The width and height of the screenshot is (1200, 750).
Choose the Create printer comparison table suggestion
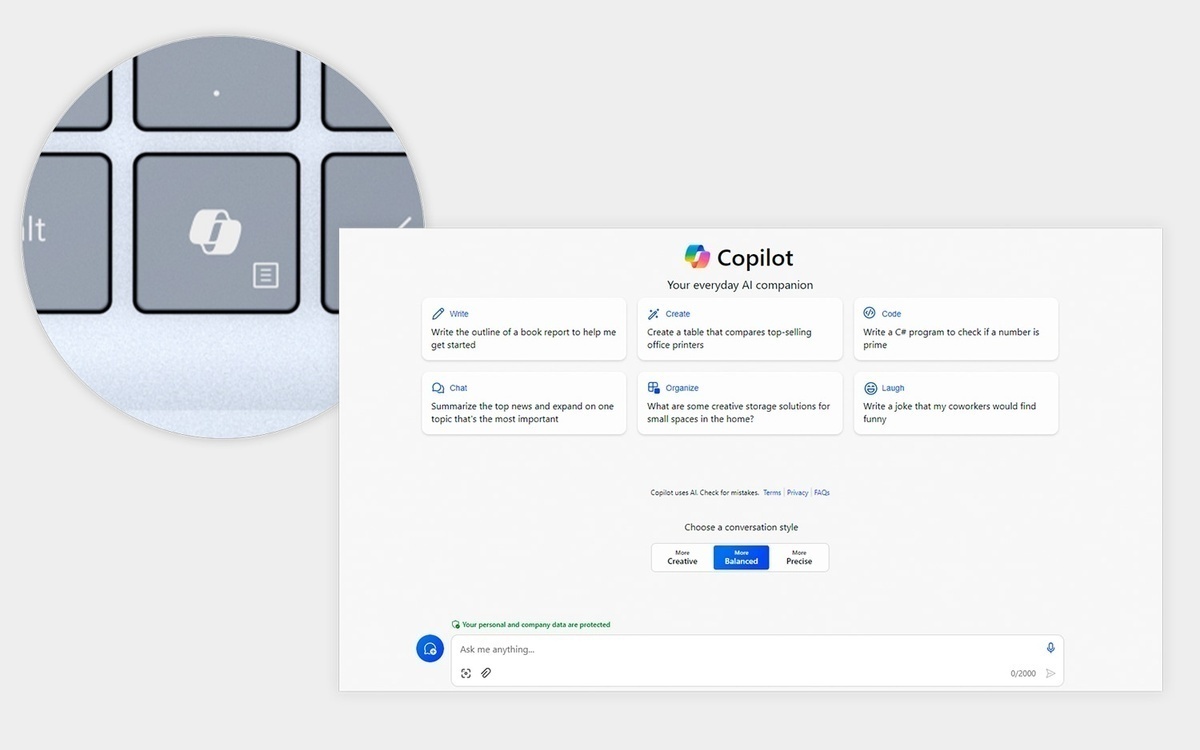click(740, 329)
